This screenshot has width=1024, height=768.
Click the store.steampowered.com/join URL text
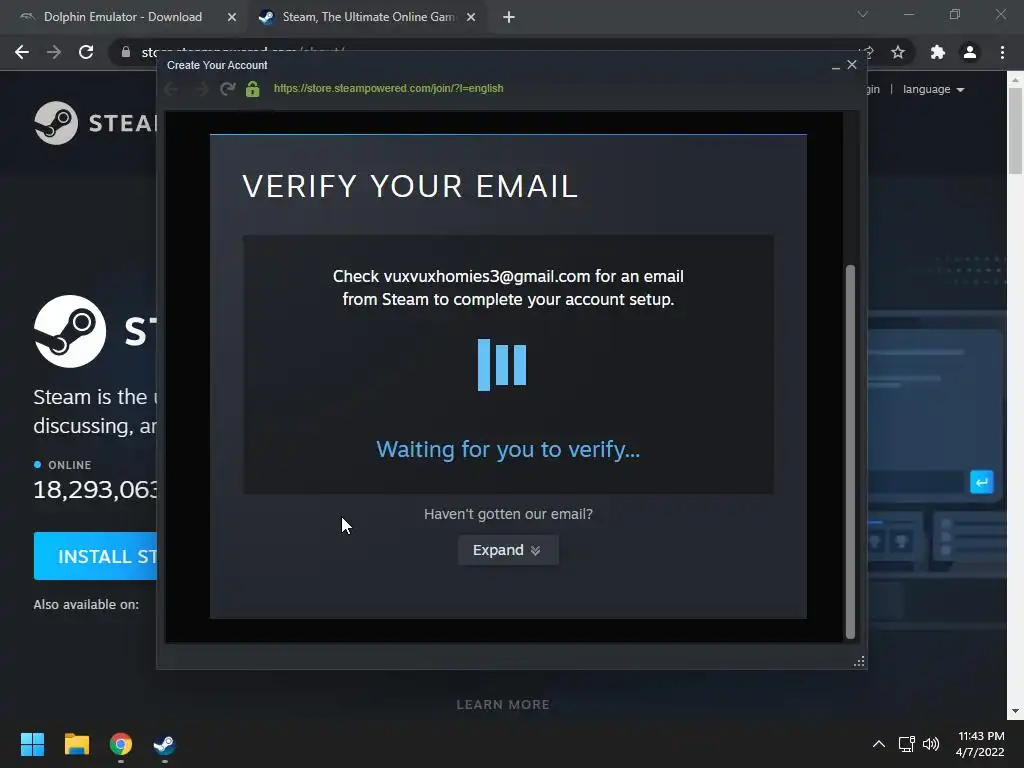(389, 88)
